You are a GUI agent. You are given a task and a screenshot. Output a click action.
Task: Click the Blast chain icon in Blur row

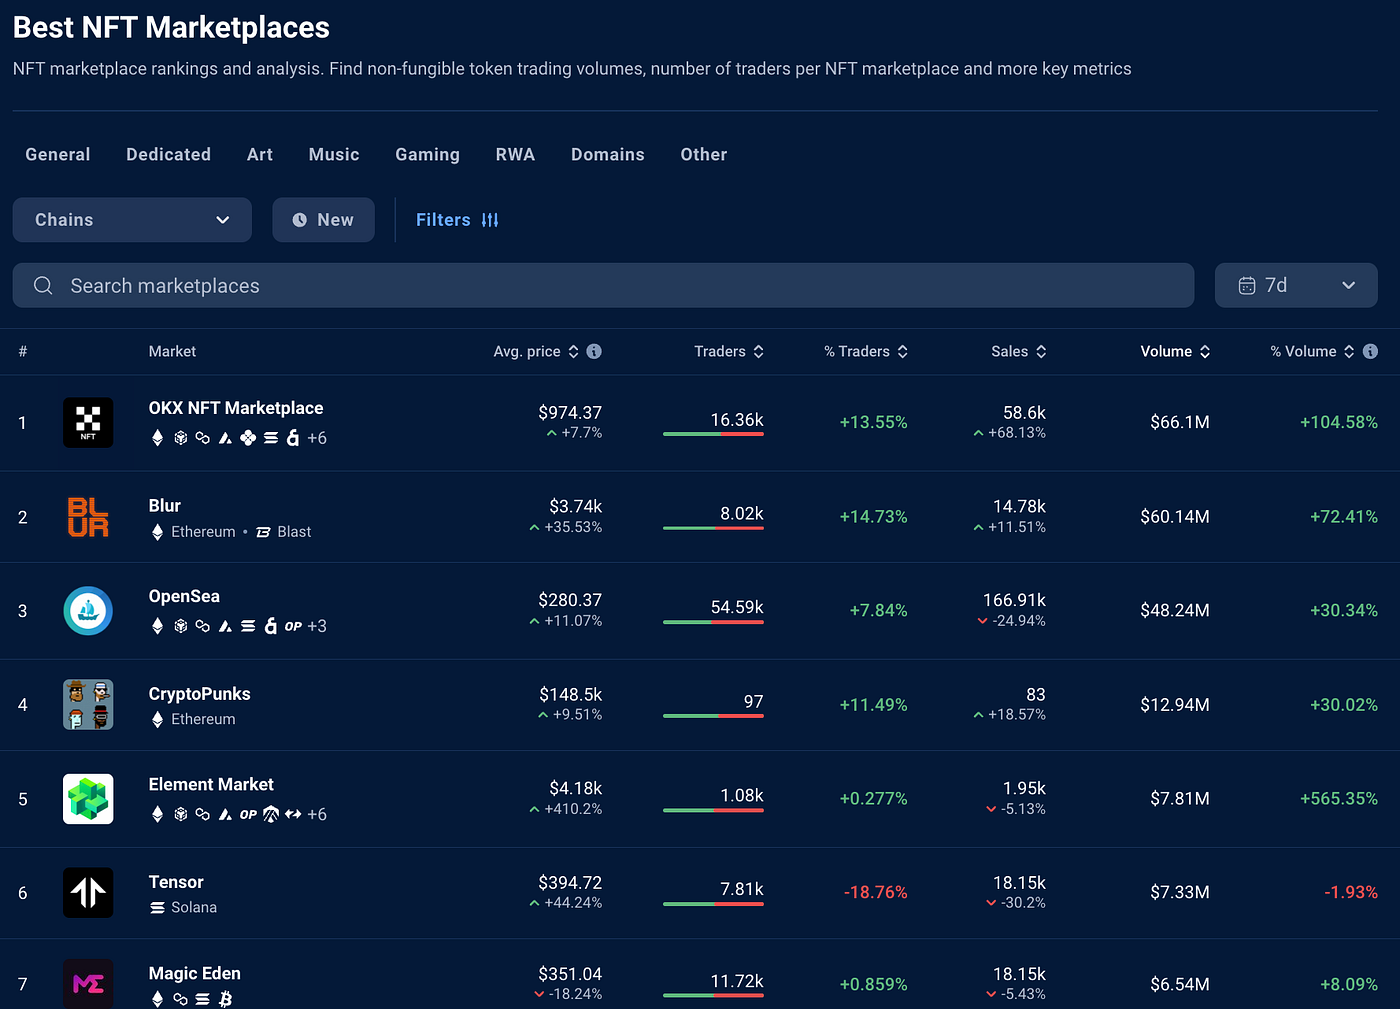263,532
